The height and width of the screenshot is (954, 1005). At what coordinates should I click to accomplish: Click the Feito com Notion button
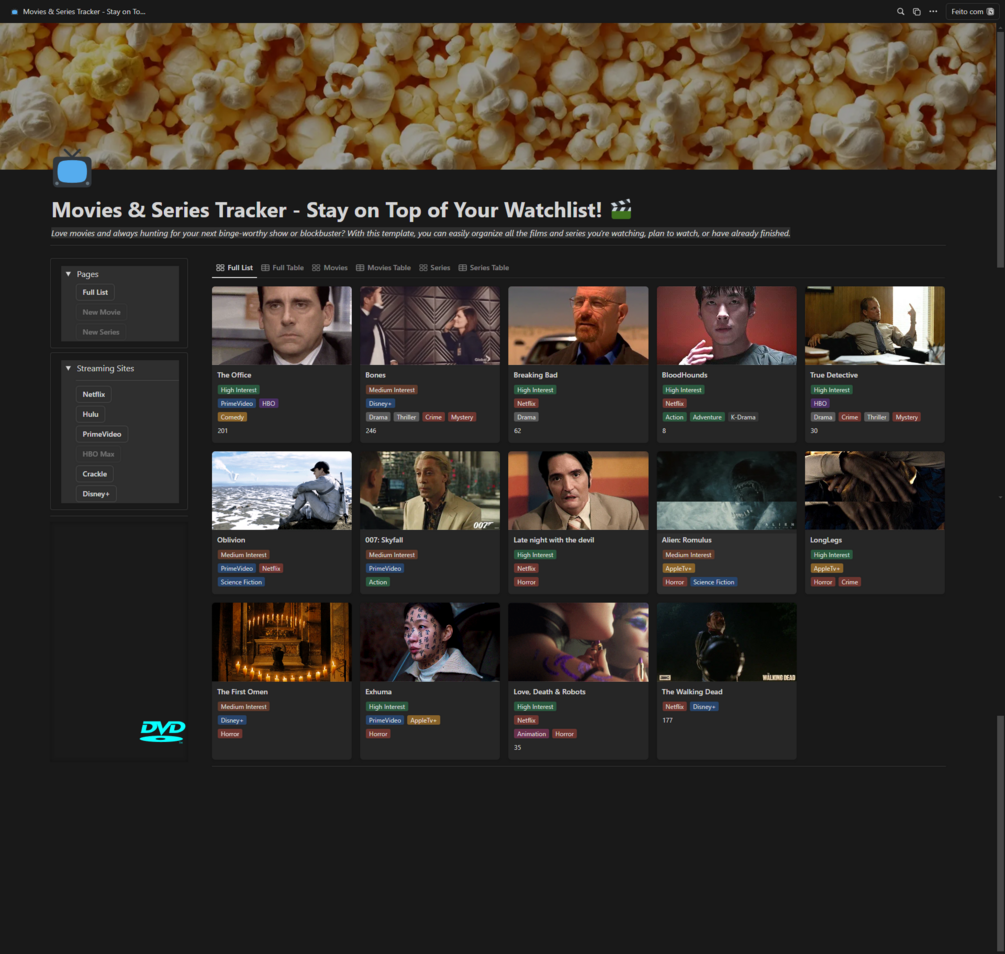[972, 12]
